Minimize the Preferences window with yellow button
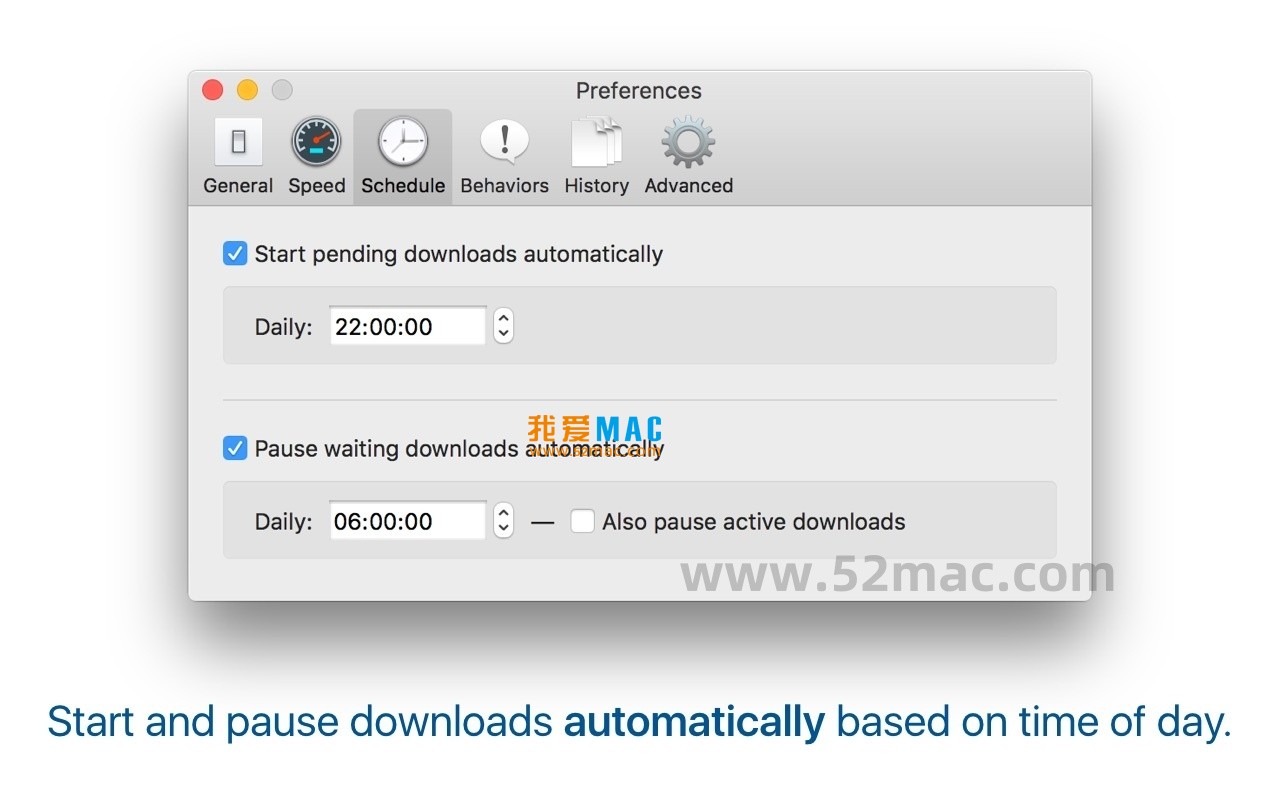Screen dimensions: 1280x800 coord(247,90)
